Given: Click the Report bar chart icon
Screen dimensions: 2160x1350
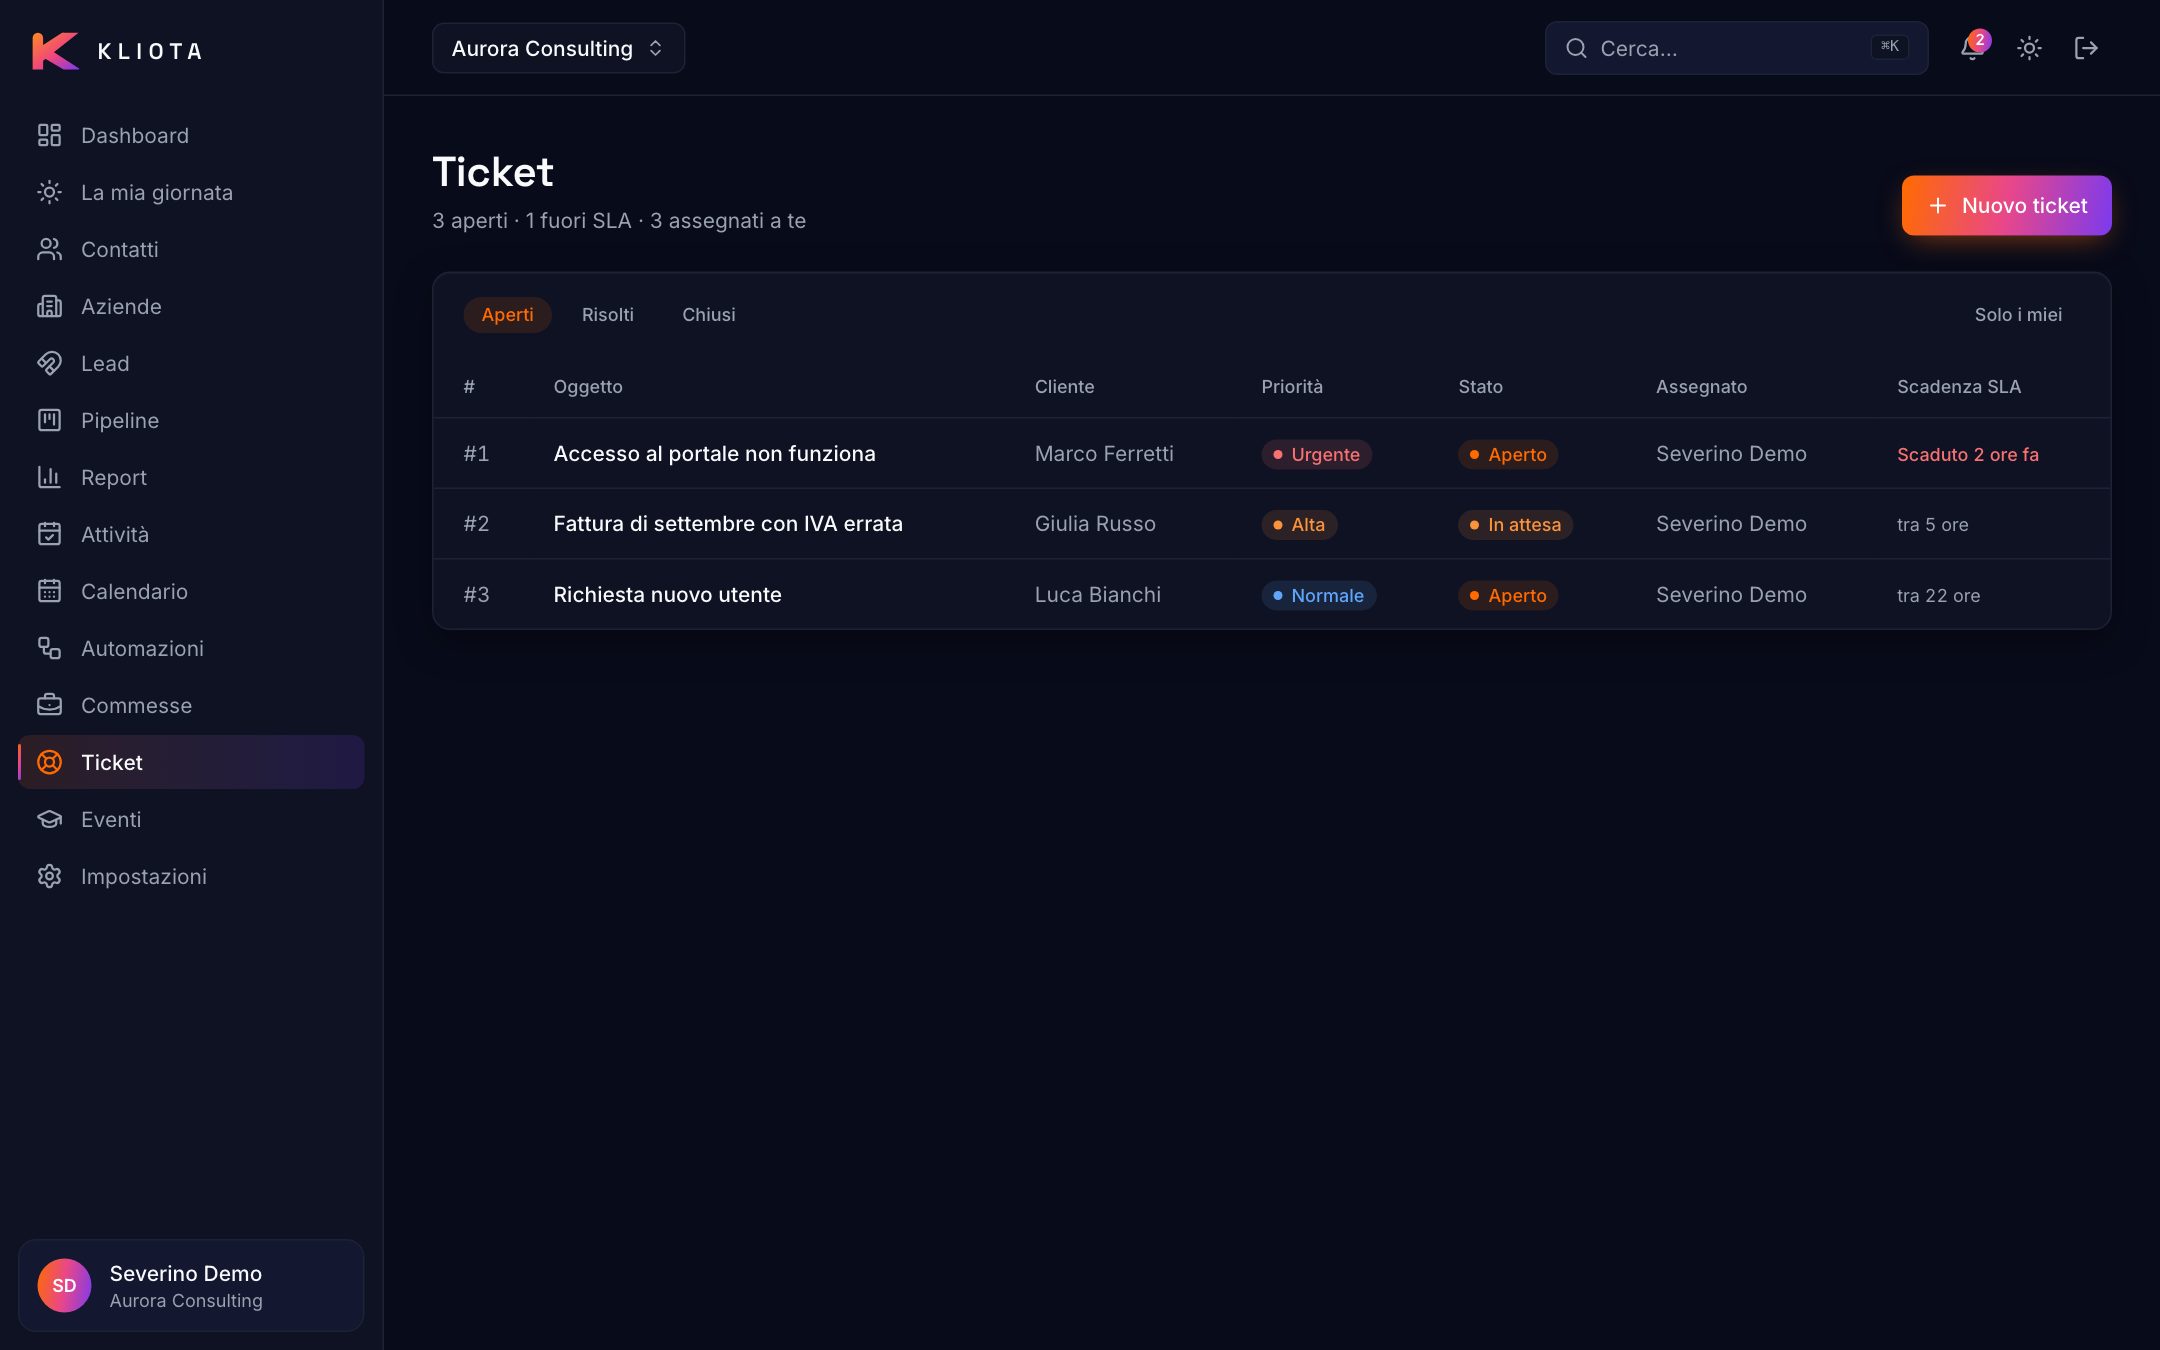Looking at the screenshot, I should (49, 477).
